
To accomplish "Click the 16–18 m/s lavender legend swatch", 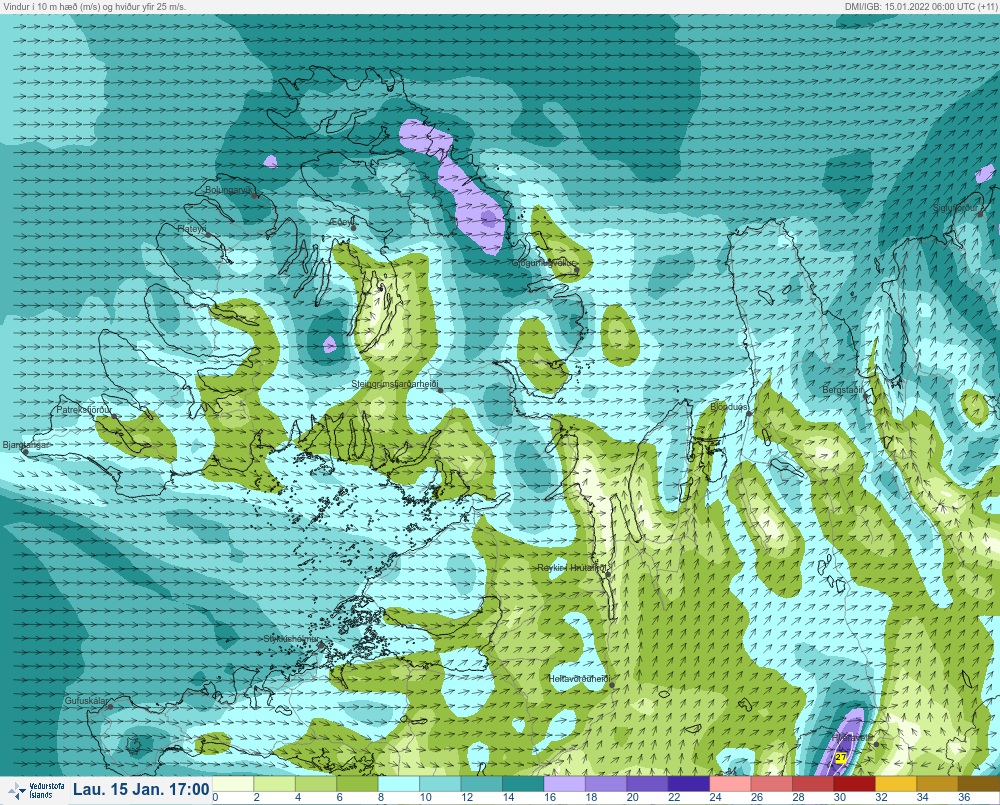I will [x=564, y=783].
